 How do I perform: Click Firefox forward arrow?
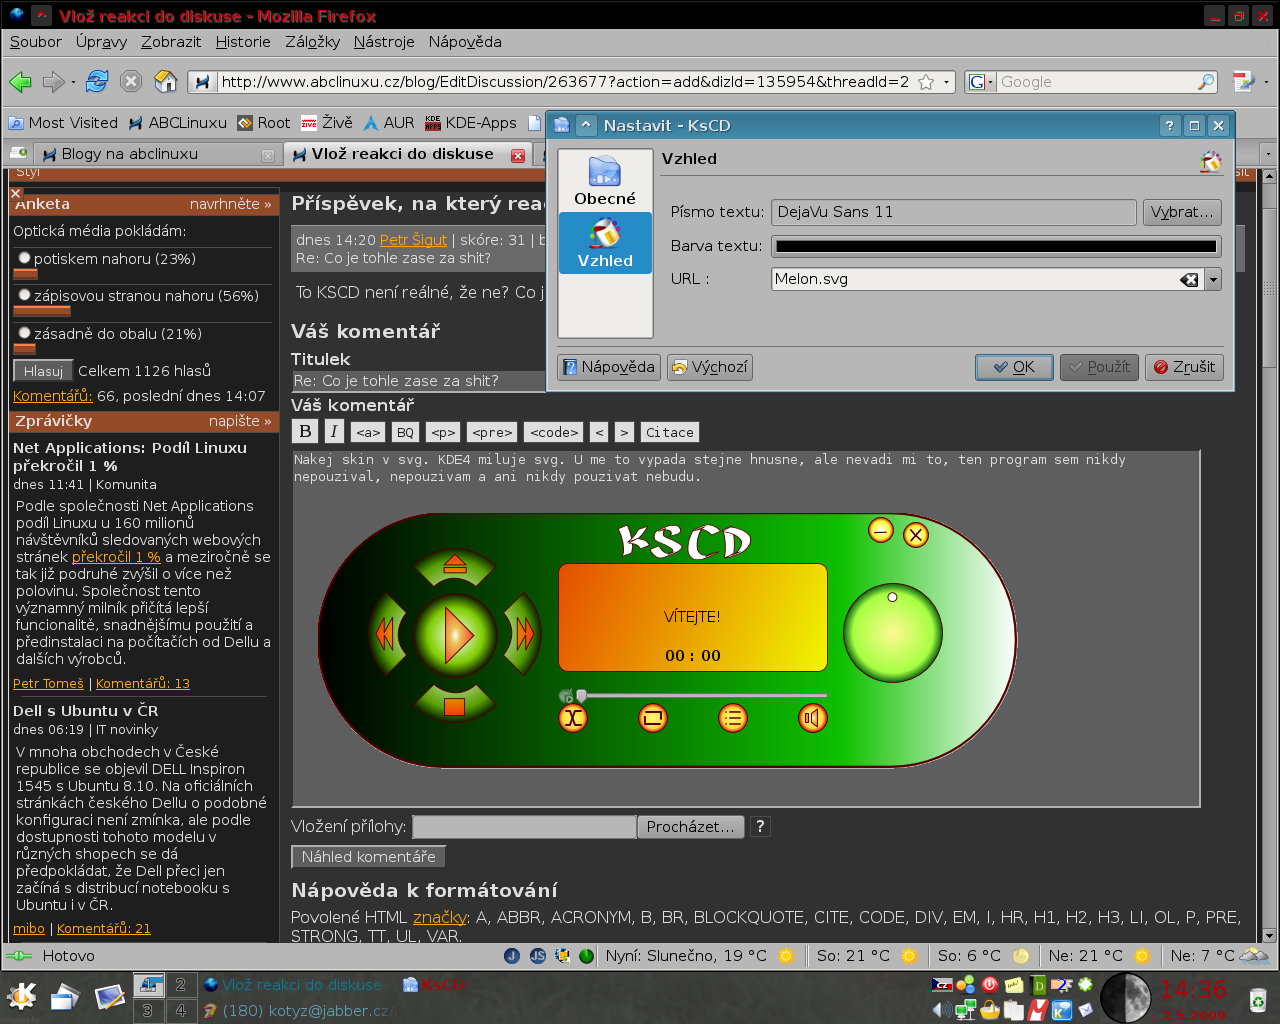tap(53, 82)
